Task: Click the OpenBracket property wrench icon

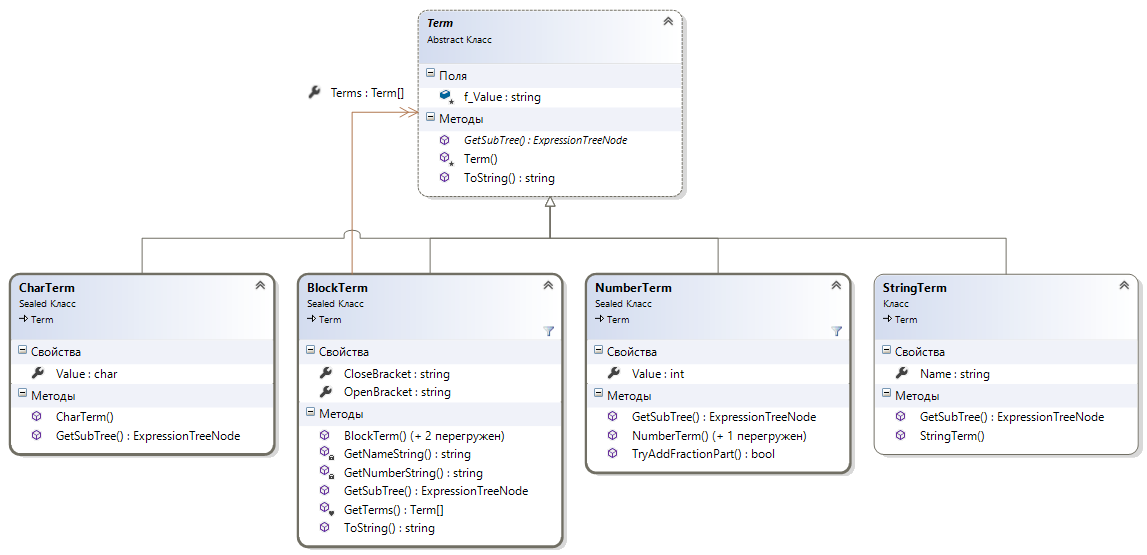Action: (326, 391)
